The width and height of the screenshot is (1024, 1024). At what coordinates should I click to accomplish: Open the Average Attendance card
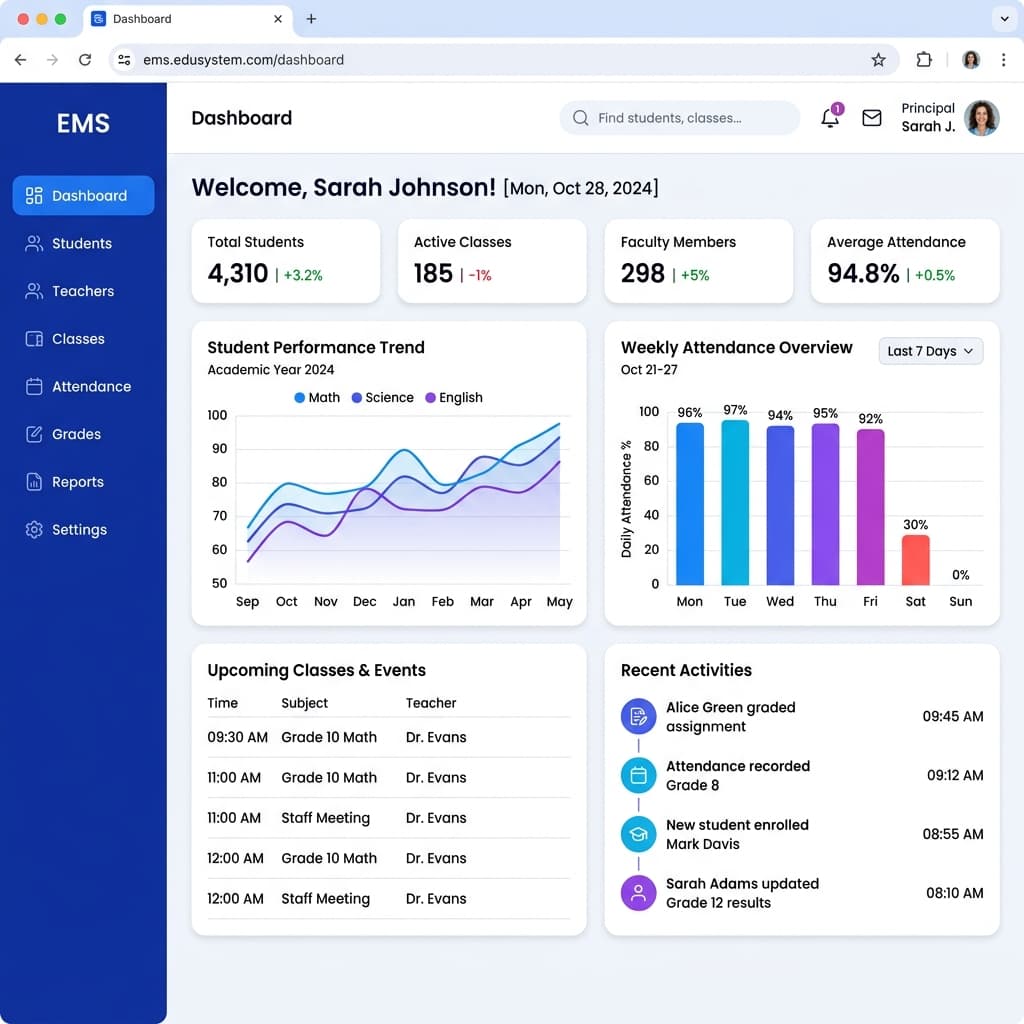pos(904,261)
